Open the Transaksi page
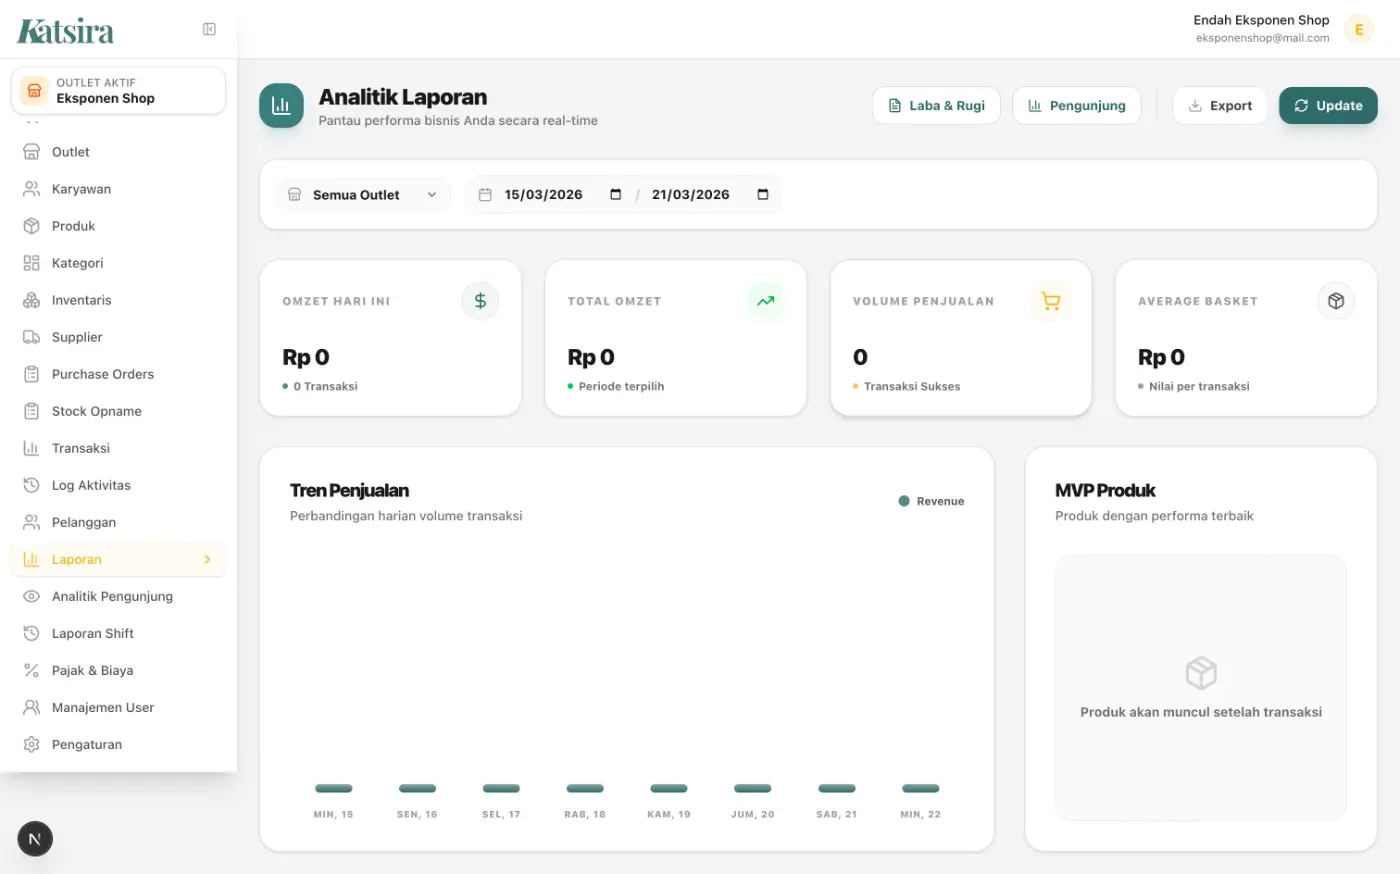This screenshot has height=874, width=1400. pos(118,448)
